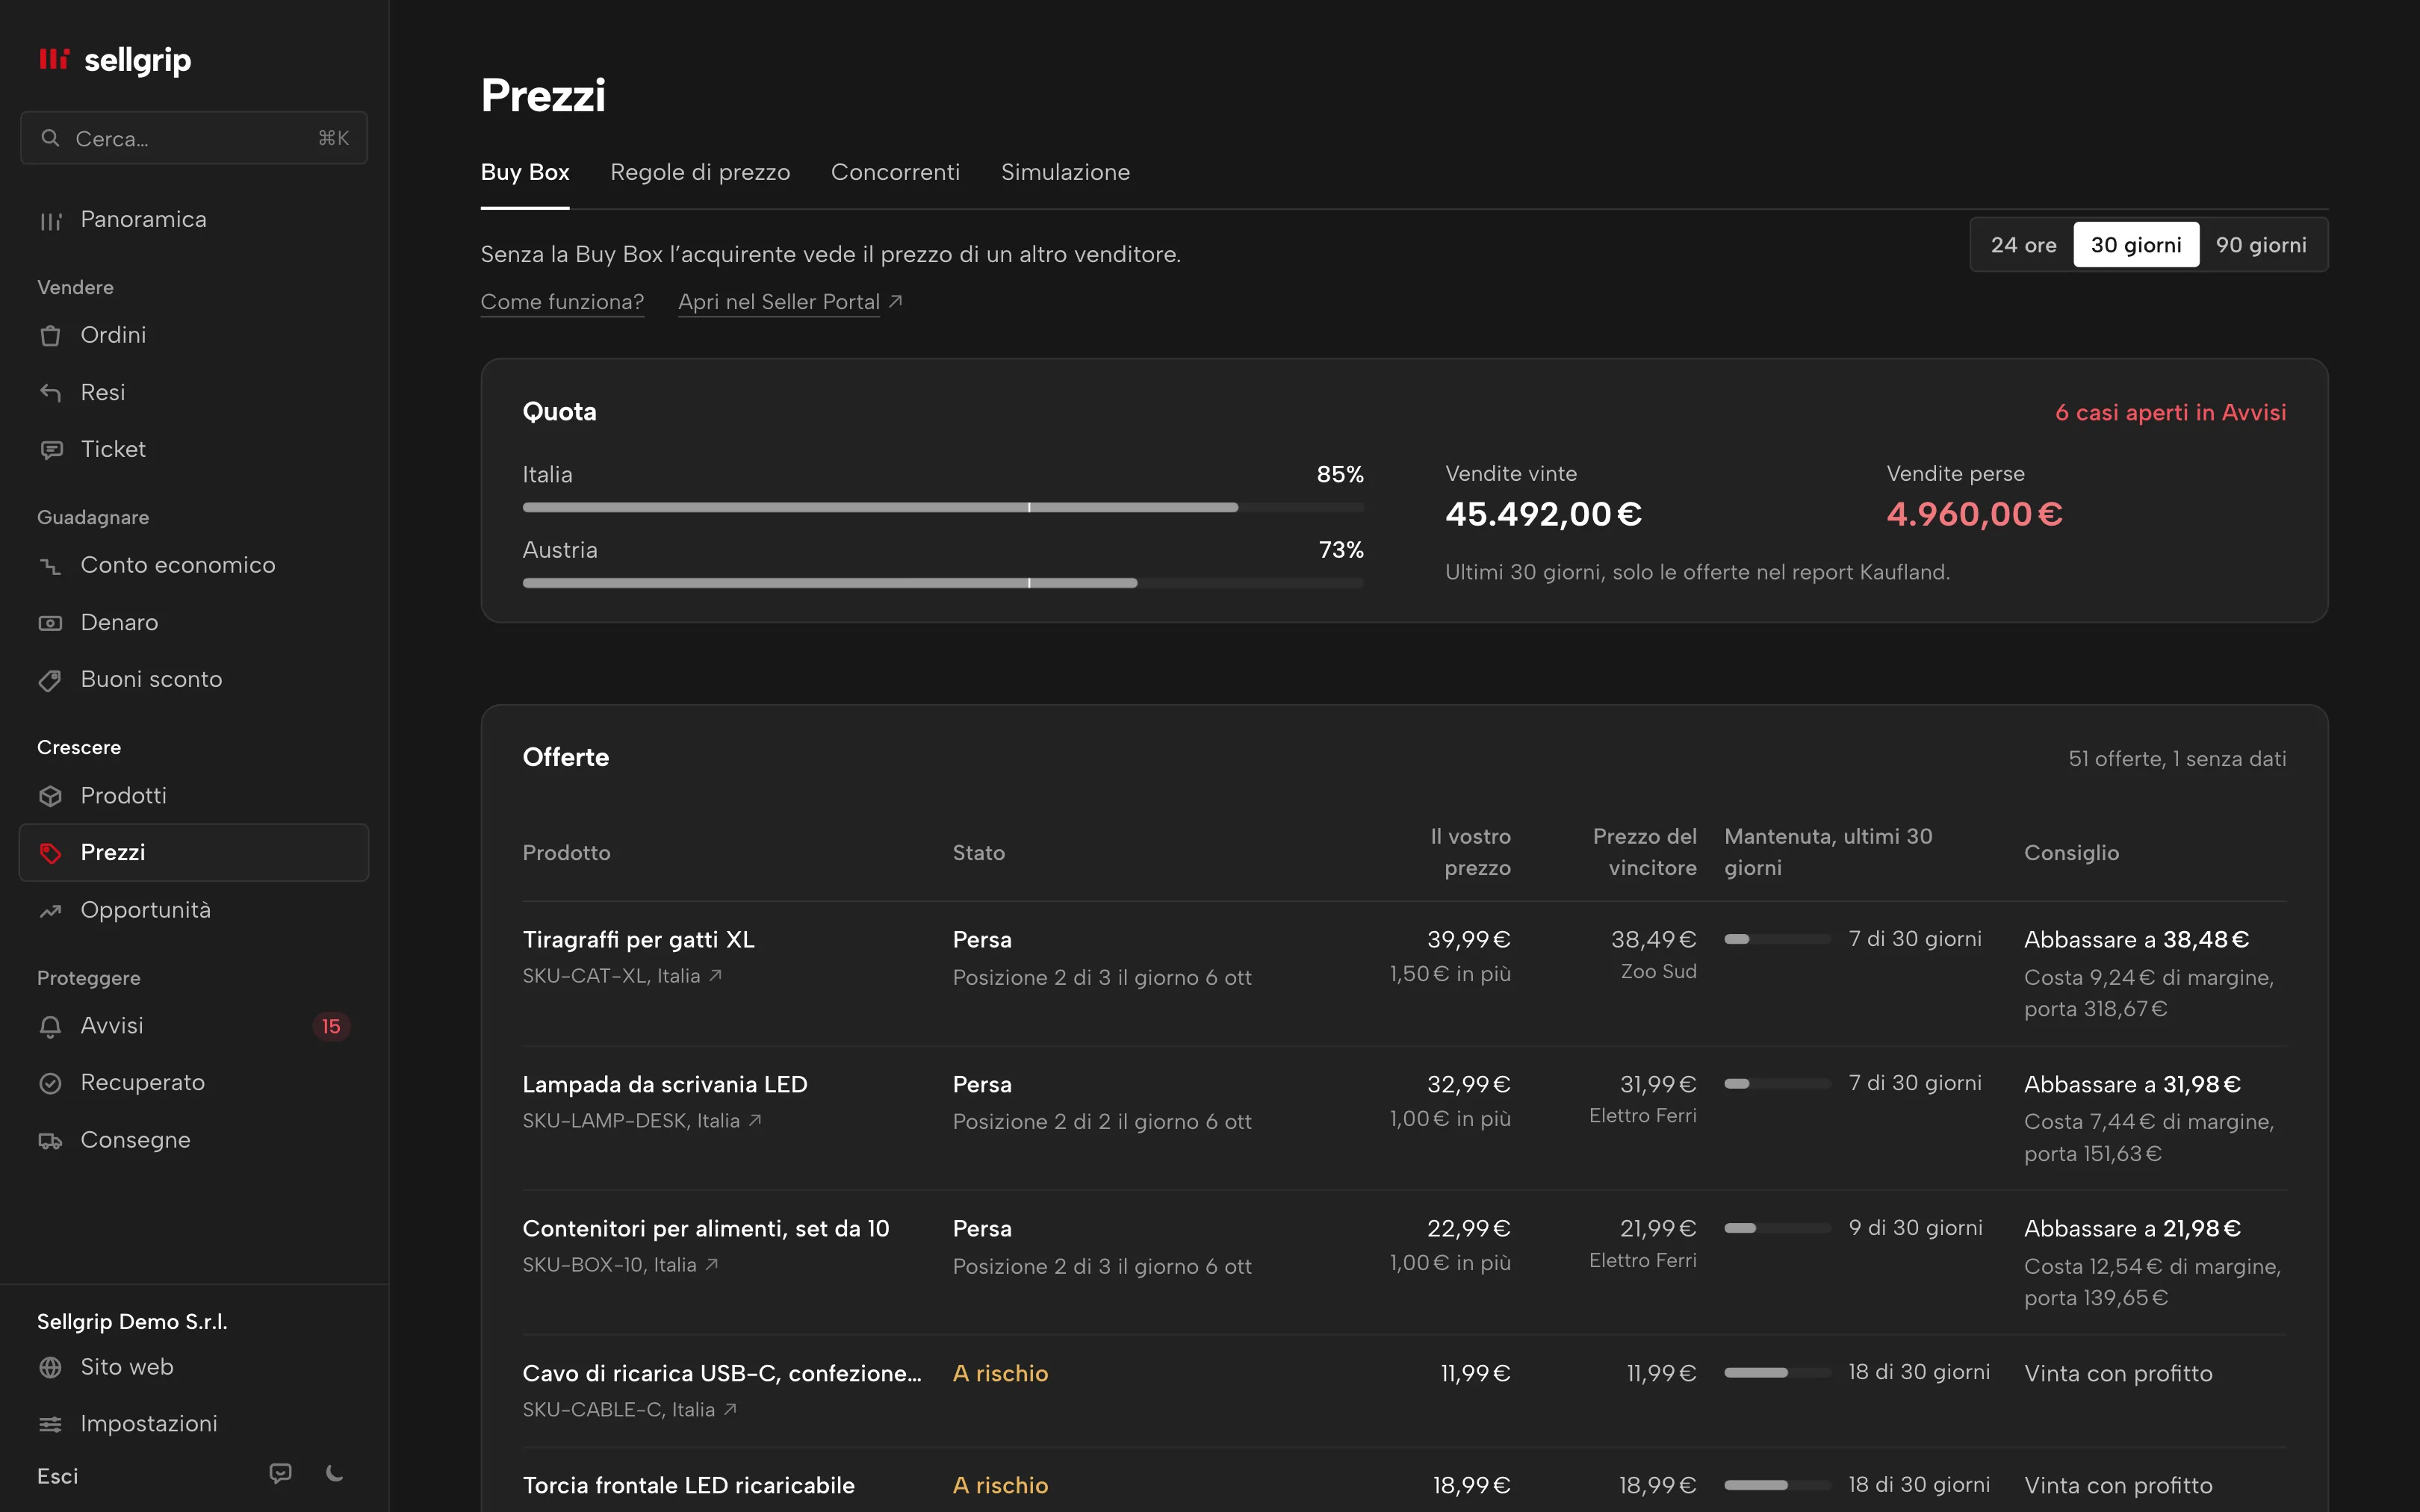This screenshot has width=2420, height=1512.
Task: Open the Denaro section
Action: coord(194,622)
